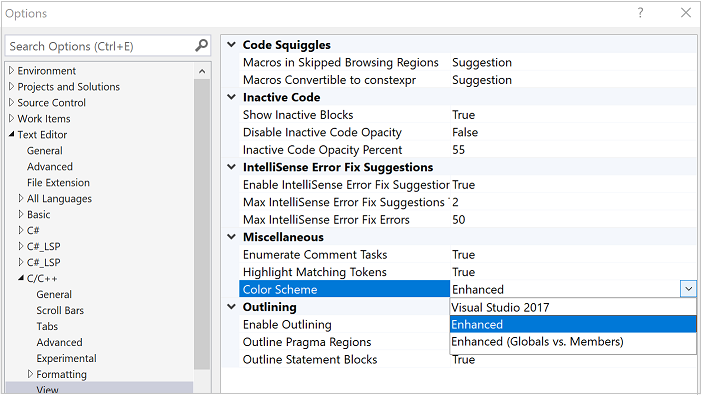Click the options tree scrollbar thumb

pos(202,224)
